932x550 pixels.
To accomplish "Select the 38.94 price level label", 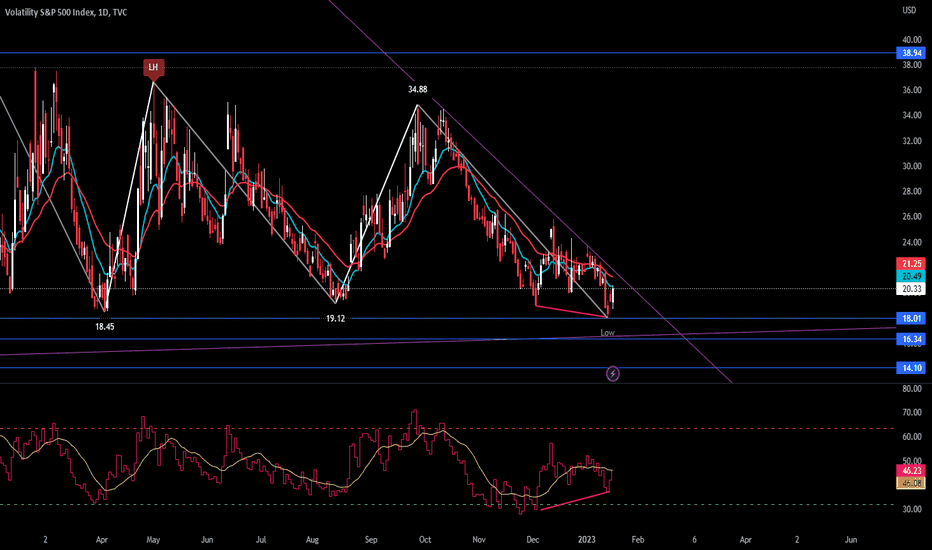I will coord(911,53).
